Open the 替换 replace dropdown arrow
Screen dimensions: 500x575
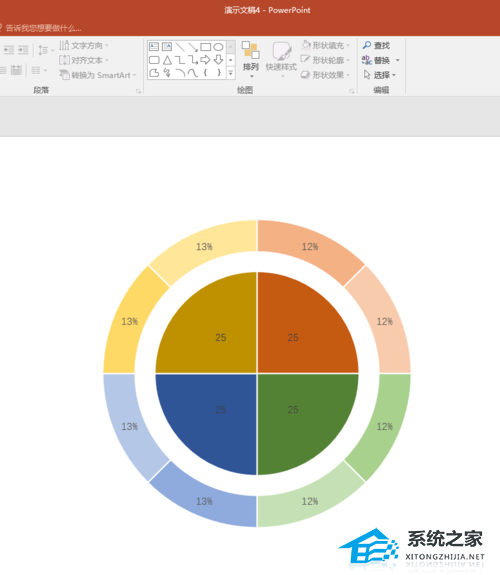point(398,60)
